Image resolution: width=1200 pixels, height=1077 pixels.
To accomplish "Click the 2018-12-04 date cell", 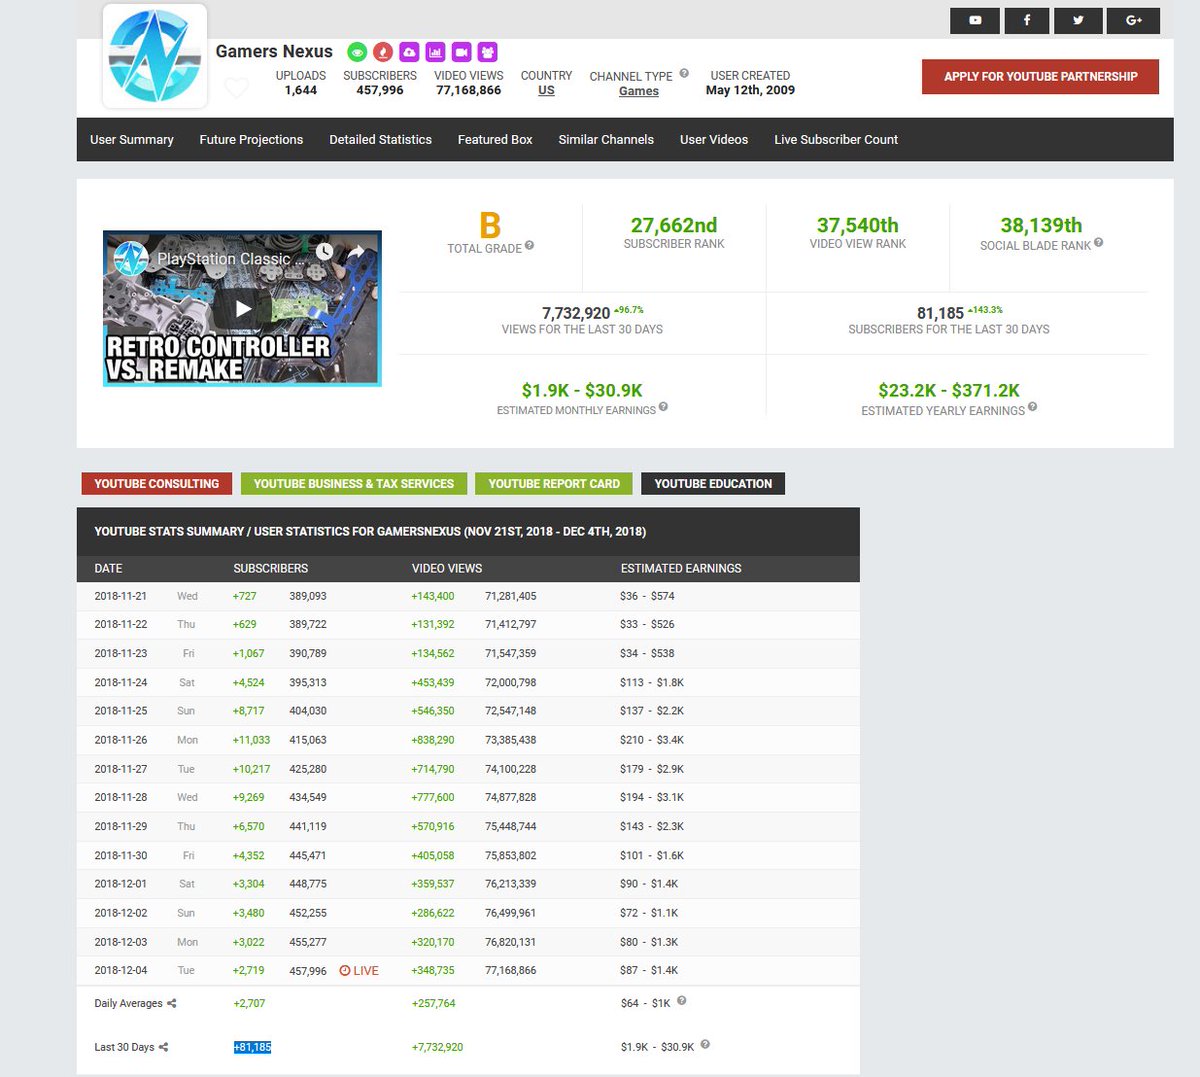I will point(121,970).
